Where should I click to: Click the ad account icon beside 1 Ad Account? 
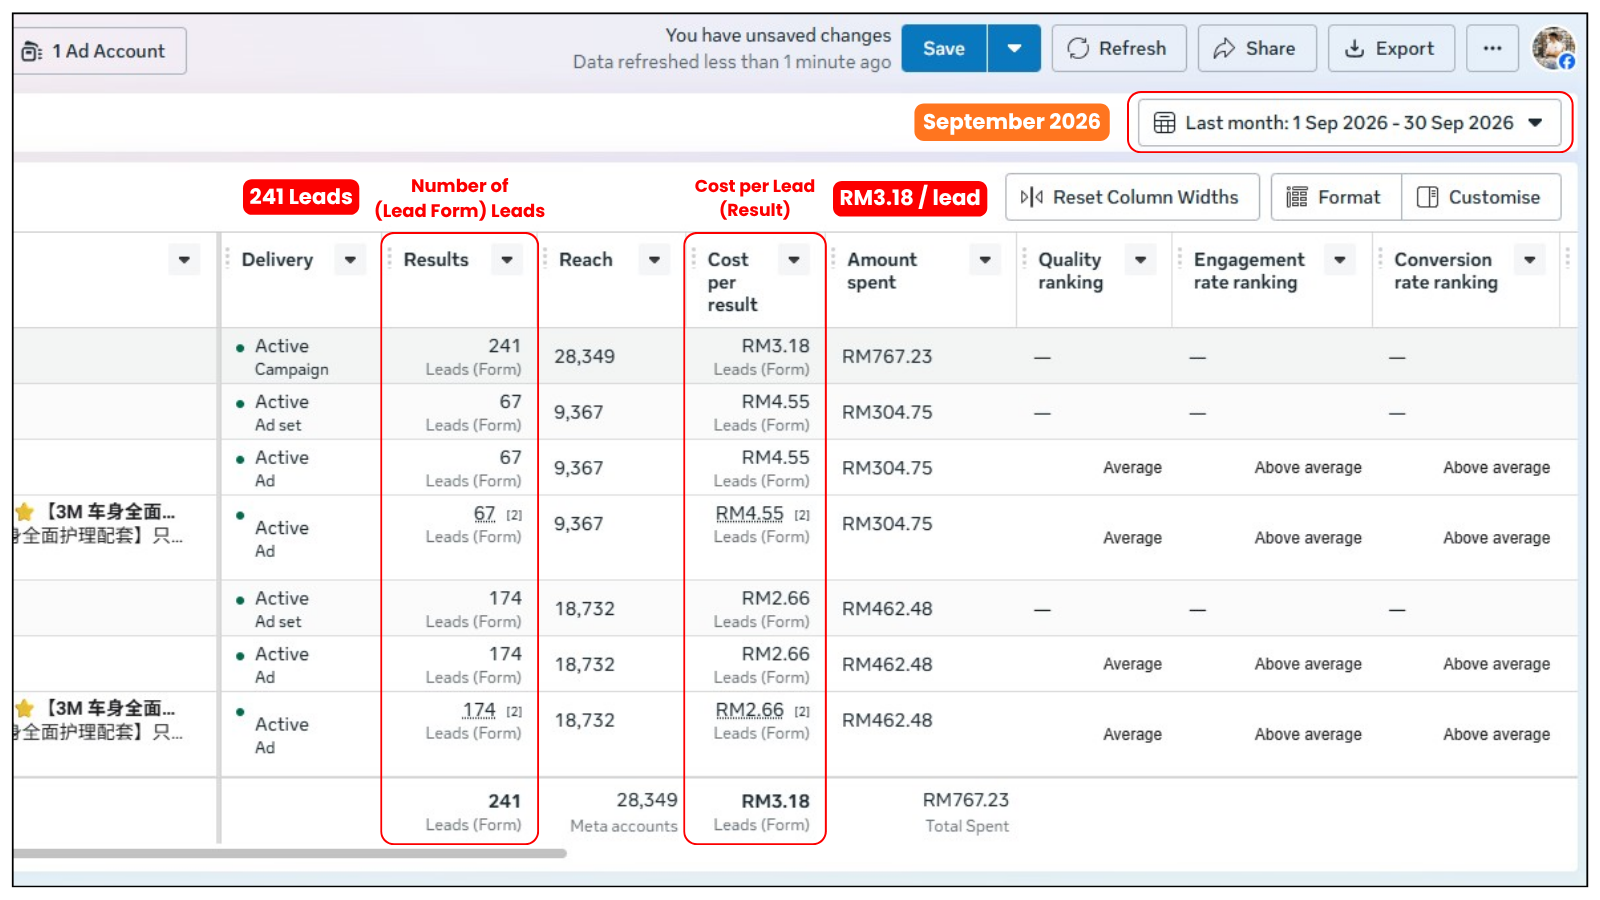[32, 52]
